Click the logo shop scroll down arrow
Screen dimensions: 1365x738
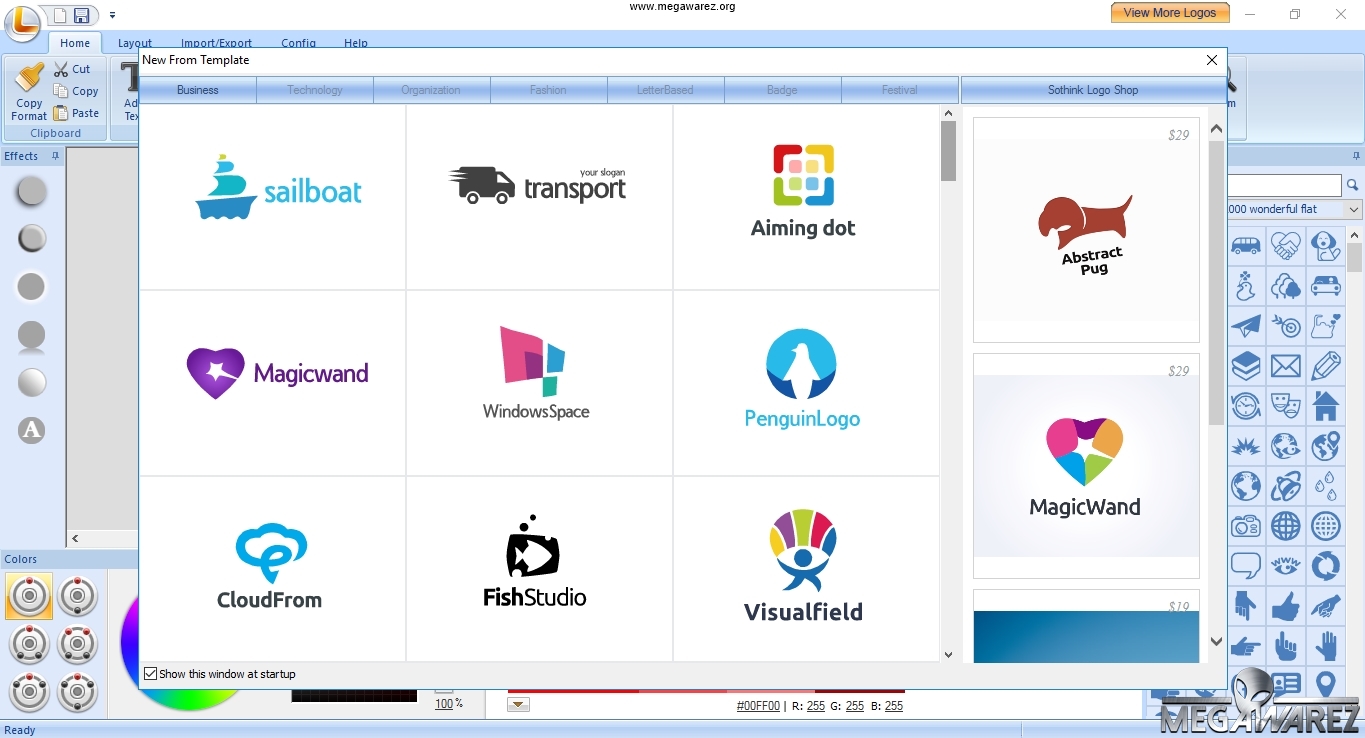[x=1216, y=642]
